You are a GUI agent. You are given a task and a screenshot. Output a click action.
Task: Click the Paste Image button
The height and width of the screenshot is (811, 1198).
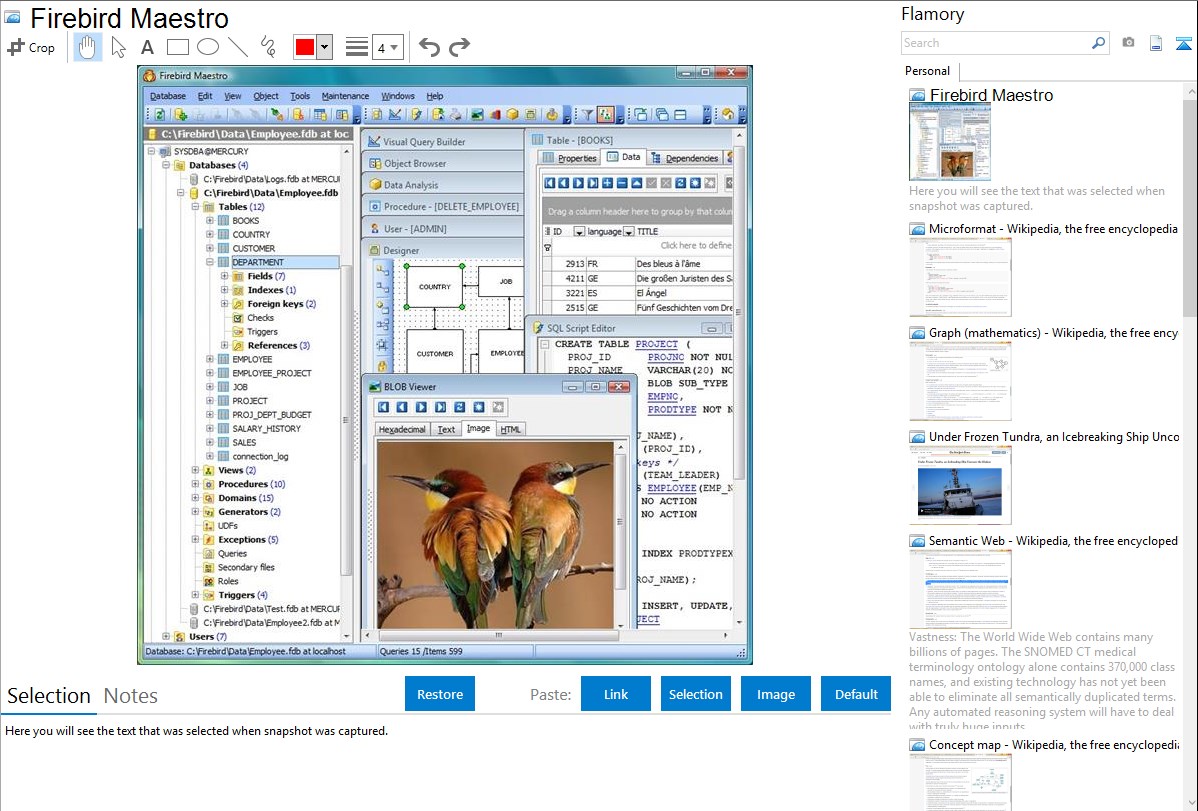(x=775, y=694)
